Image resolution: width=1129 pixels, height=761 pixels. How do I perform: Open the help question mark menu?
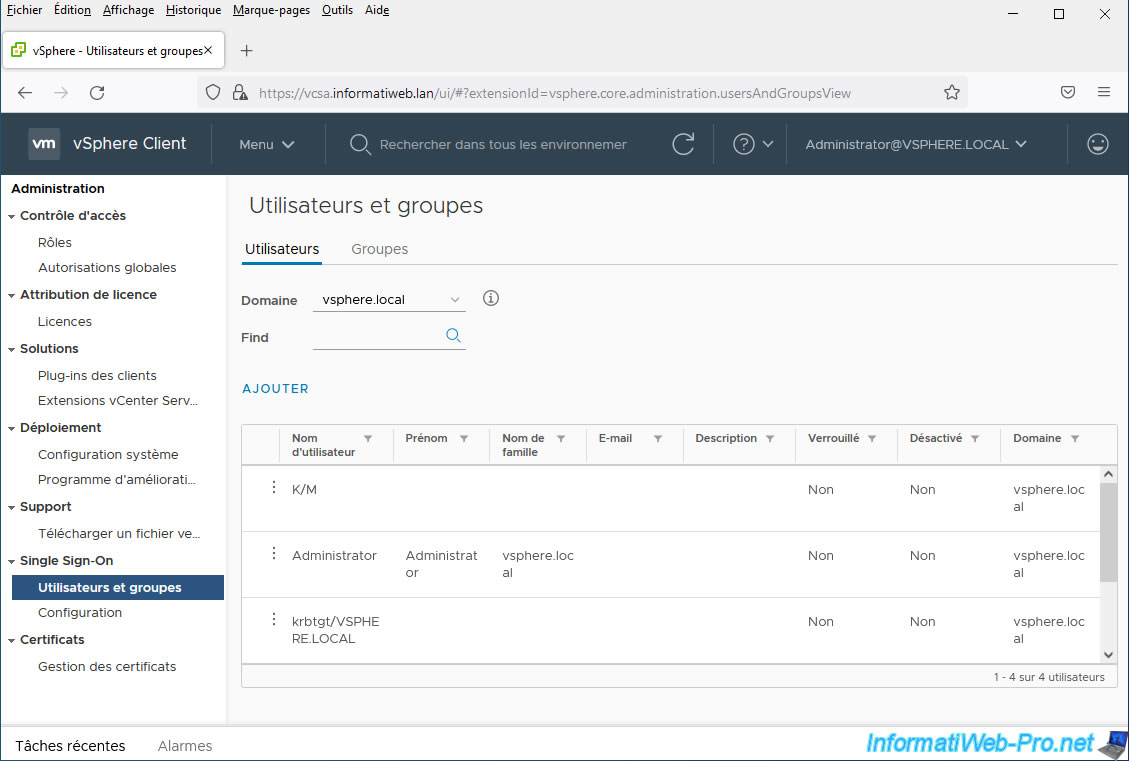coord(752,144)
